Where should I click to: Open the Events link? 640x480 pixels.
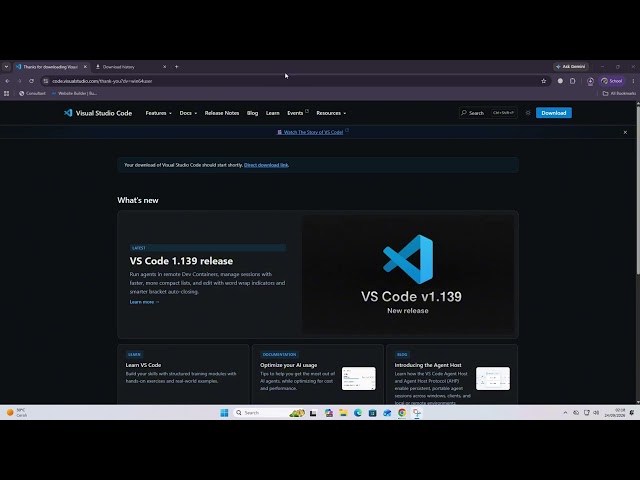[x=298, y=113]
